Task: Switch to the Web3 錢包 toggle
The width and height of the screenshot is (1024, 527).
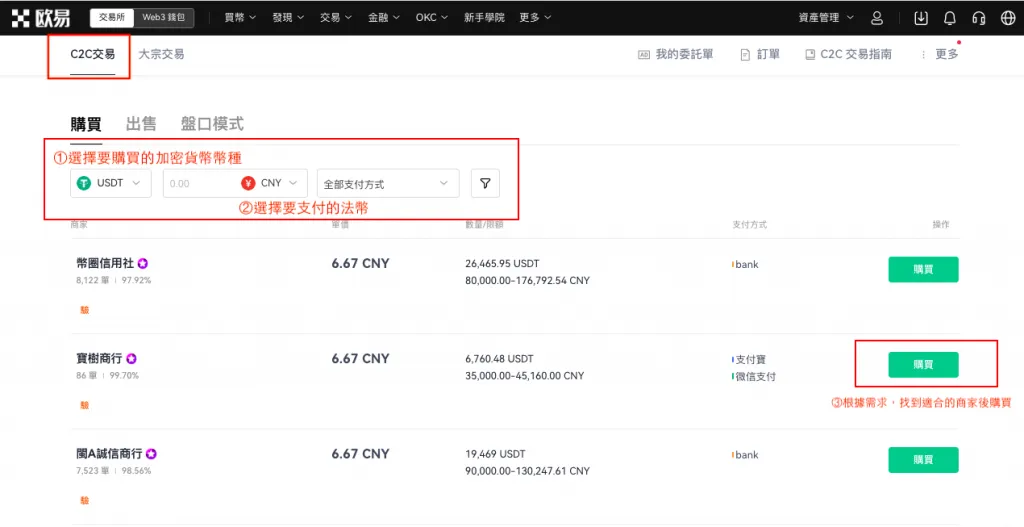Action: (x=165, y=18)
